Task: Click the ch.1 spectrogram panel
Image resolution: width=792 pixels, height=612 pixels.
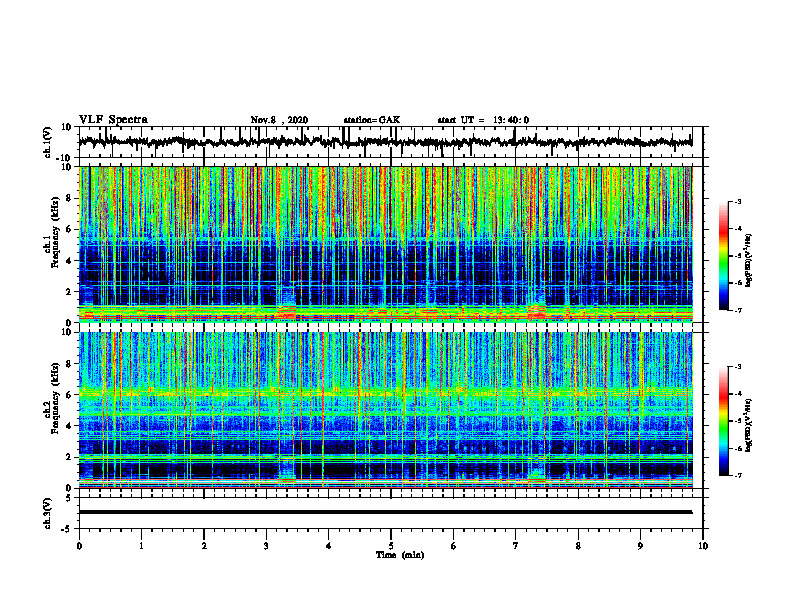Action: point(385,244)
